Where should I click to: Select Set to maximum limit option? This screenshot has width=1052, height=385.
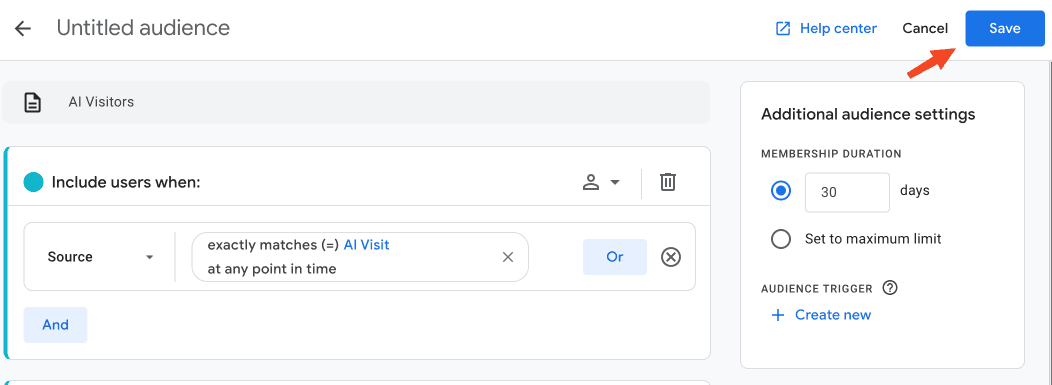pyautogui.click(x=781, y=239)
